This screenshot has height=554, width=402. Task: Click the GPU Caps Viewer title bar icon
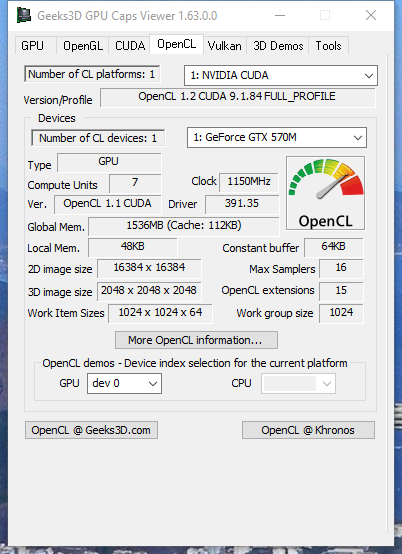[24, 15]
